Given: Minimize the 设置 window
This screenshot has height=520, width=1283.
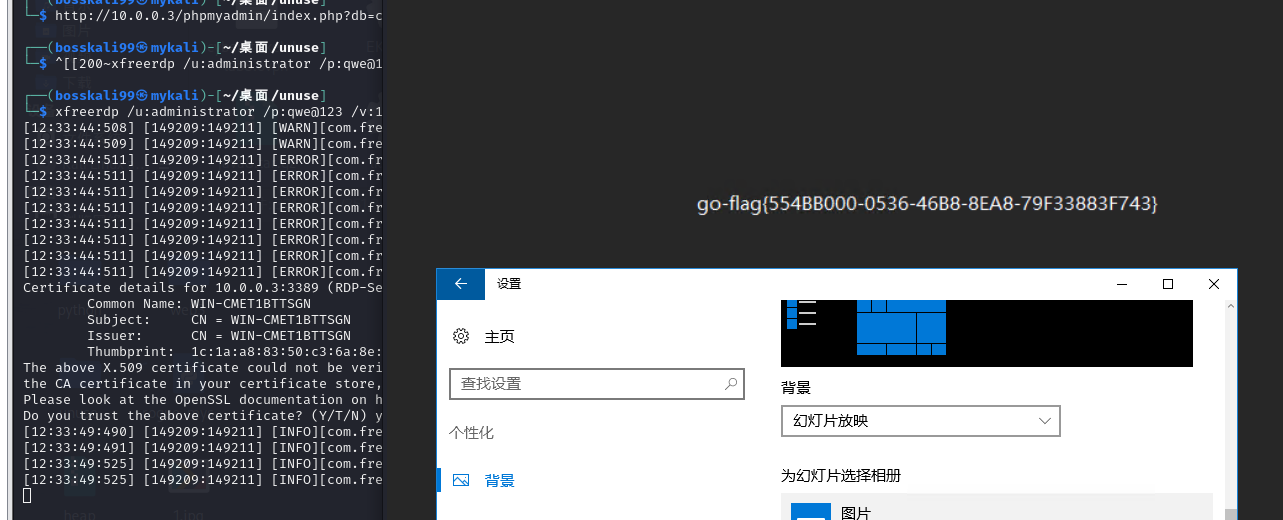Looking at the screenshot, I should pos(1122,284).
